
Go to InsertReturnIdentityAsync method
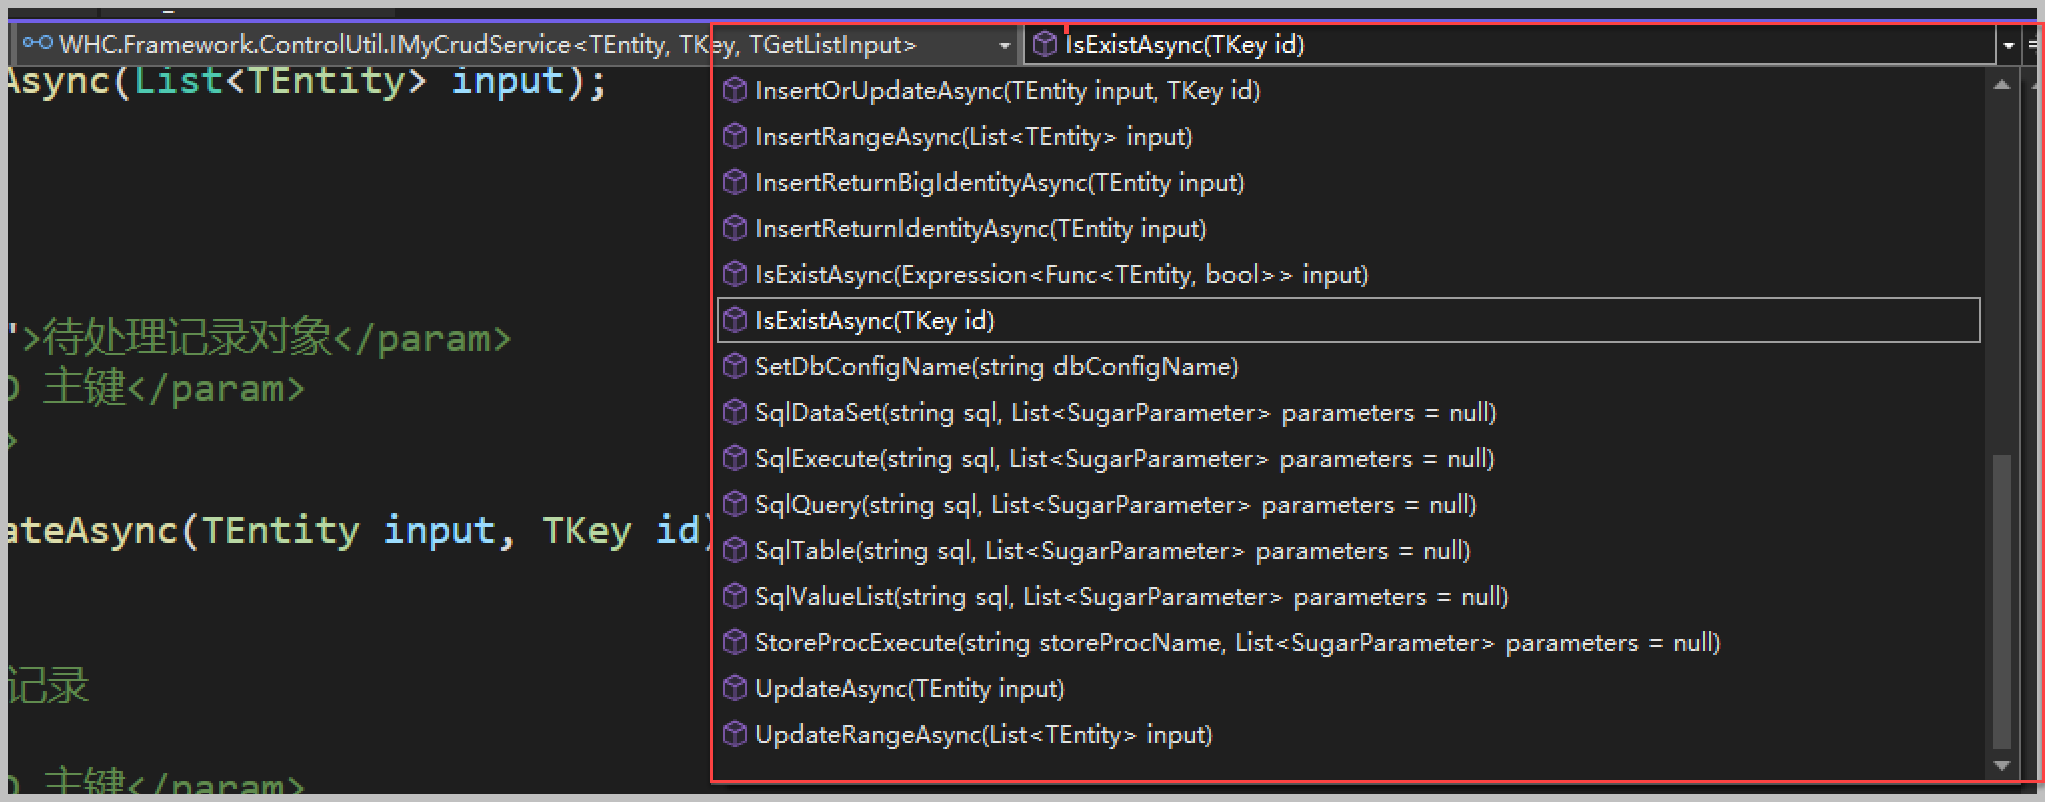point(980,229)
